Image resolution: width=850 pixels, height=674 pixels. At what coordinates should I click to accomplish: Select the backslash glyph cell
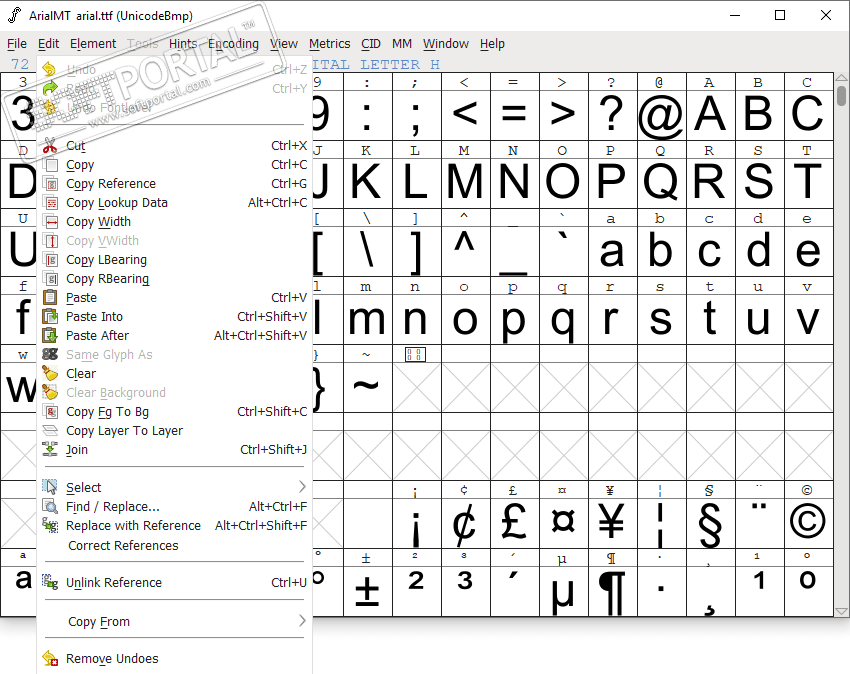coord(368,252)
